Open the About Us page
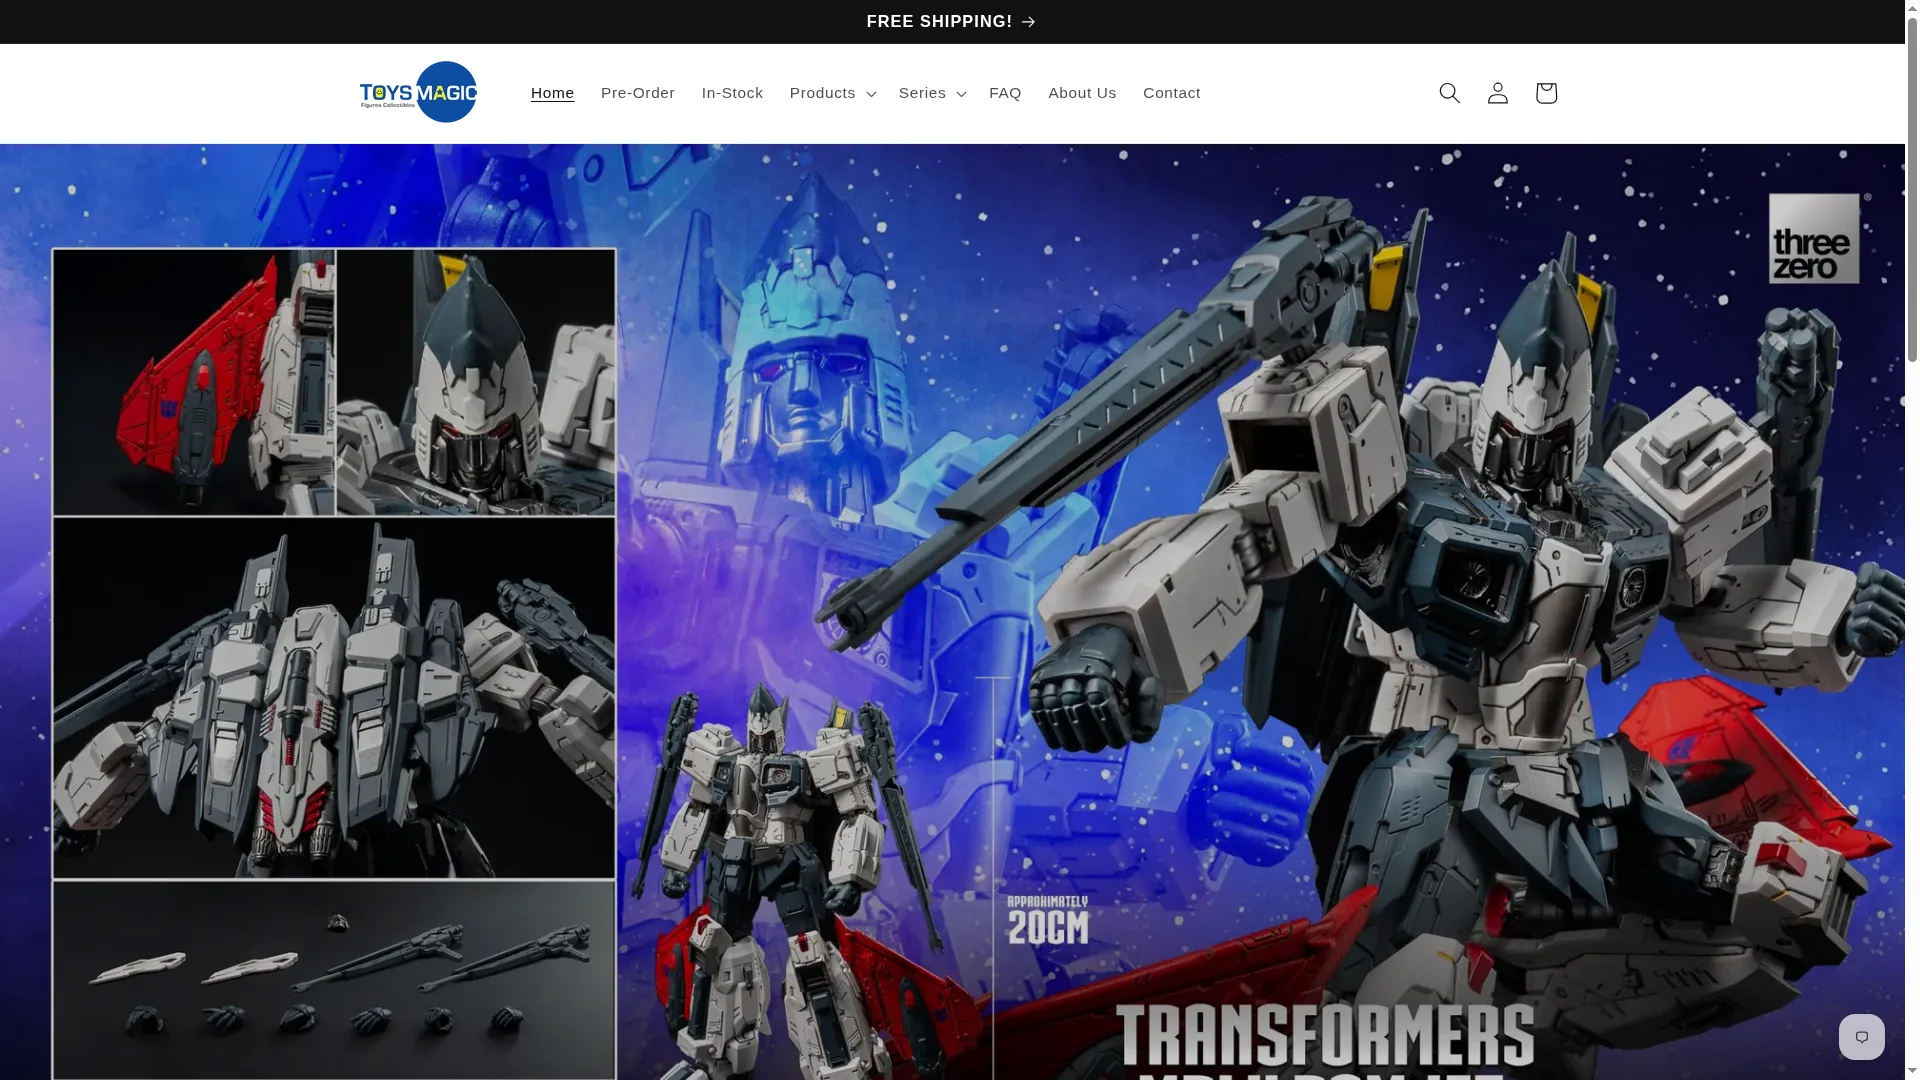The height and width of the screenshot is (1080, 1920). coord(1082,93)
